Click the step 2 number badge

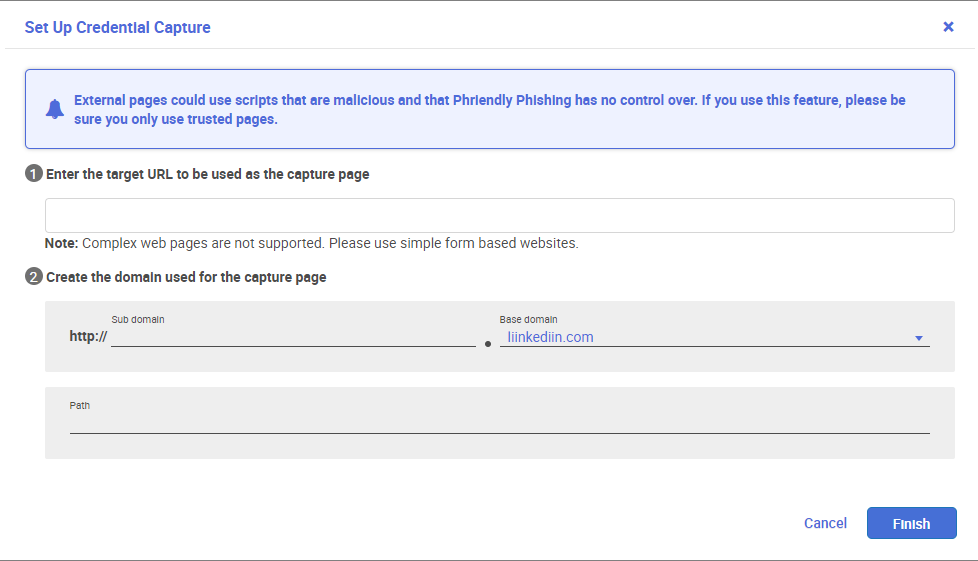coord(34,276)
